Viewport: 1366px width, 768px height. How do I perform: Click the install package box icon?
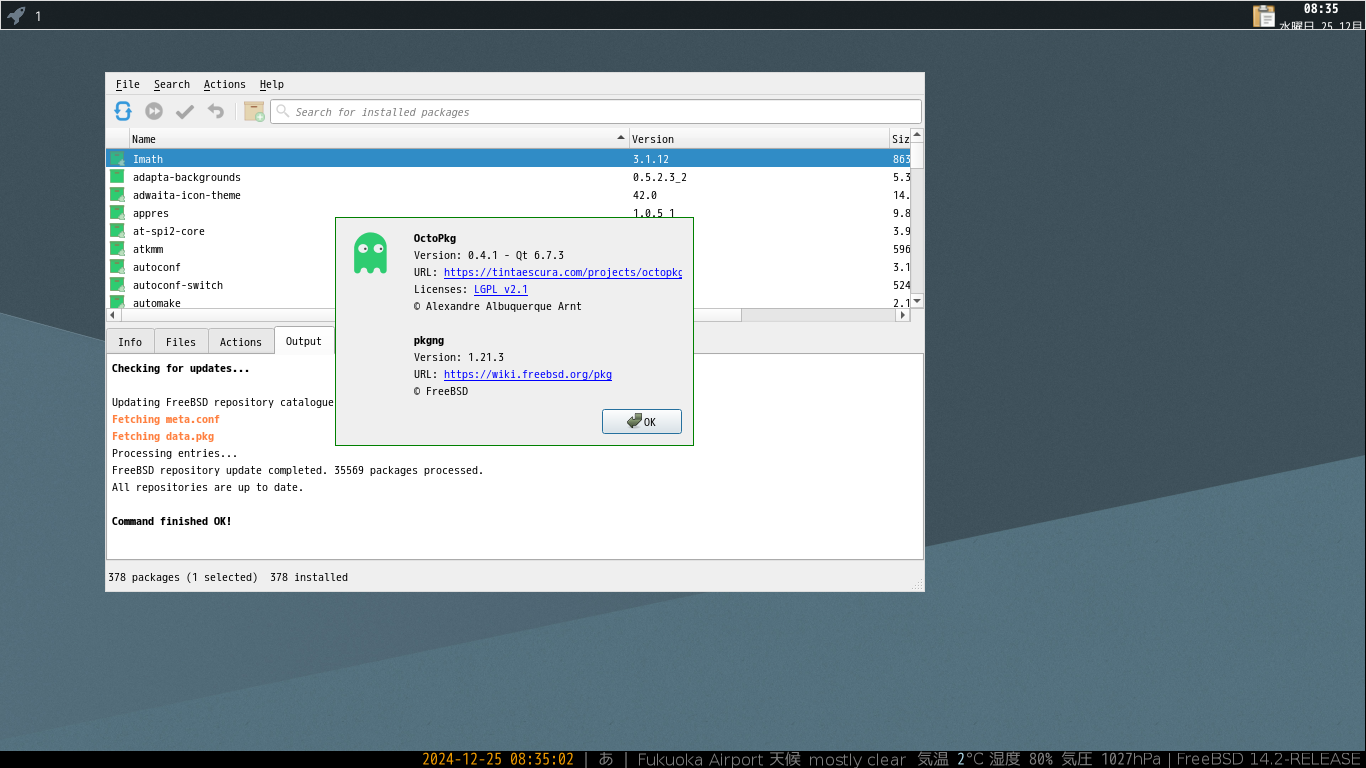254,111
